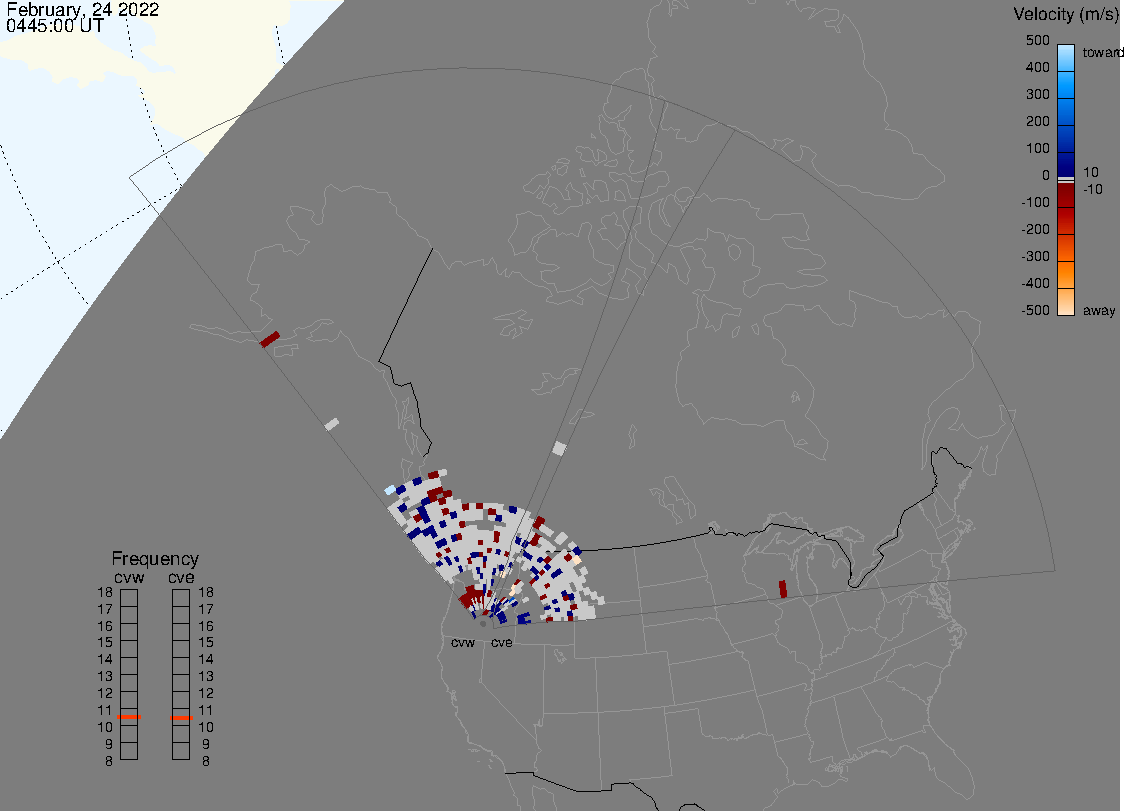The width and height of the screenshot is (1124, 811).
Task: Click the orange marker on cve frequency bar
Action: click(x=181, y=718)
